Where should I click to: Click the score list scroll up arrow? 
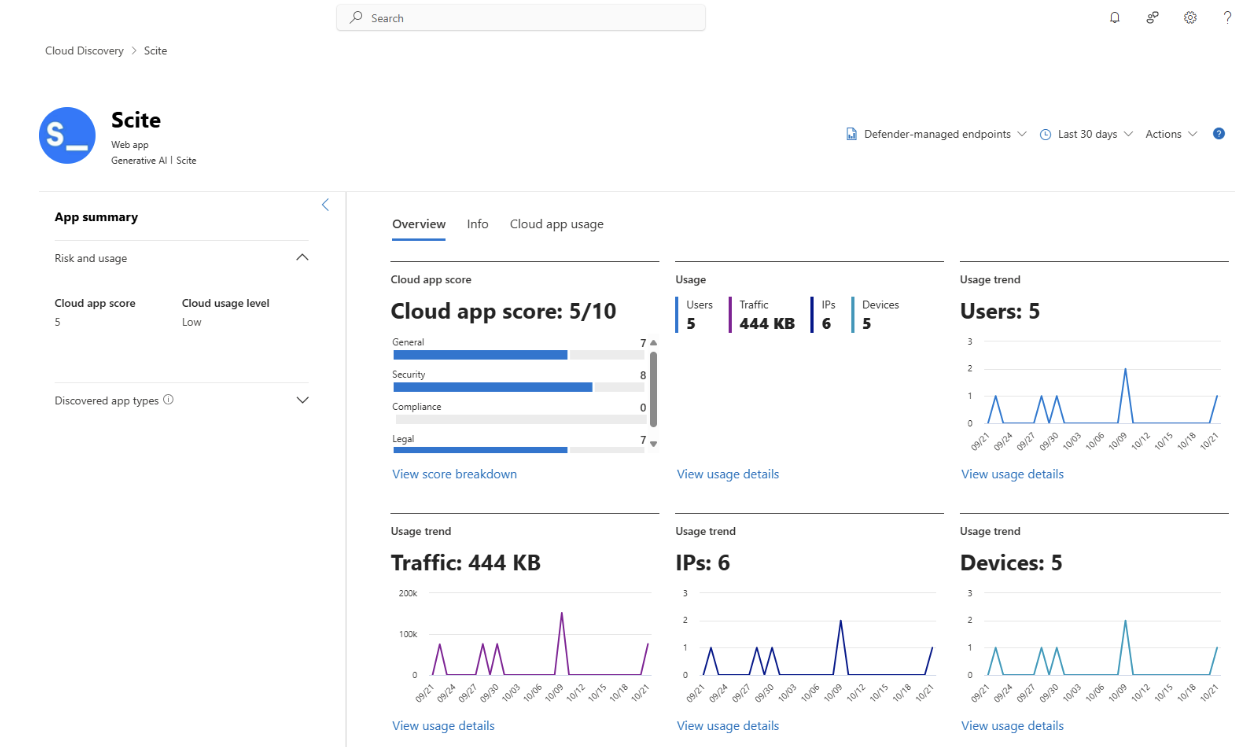pyautogui.click(x=653, y=343)
